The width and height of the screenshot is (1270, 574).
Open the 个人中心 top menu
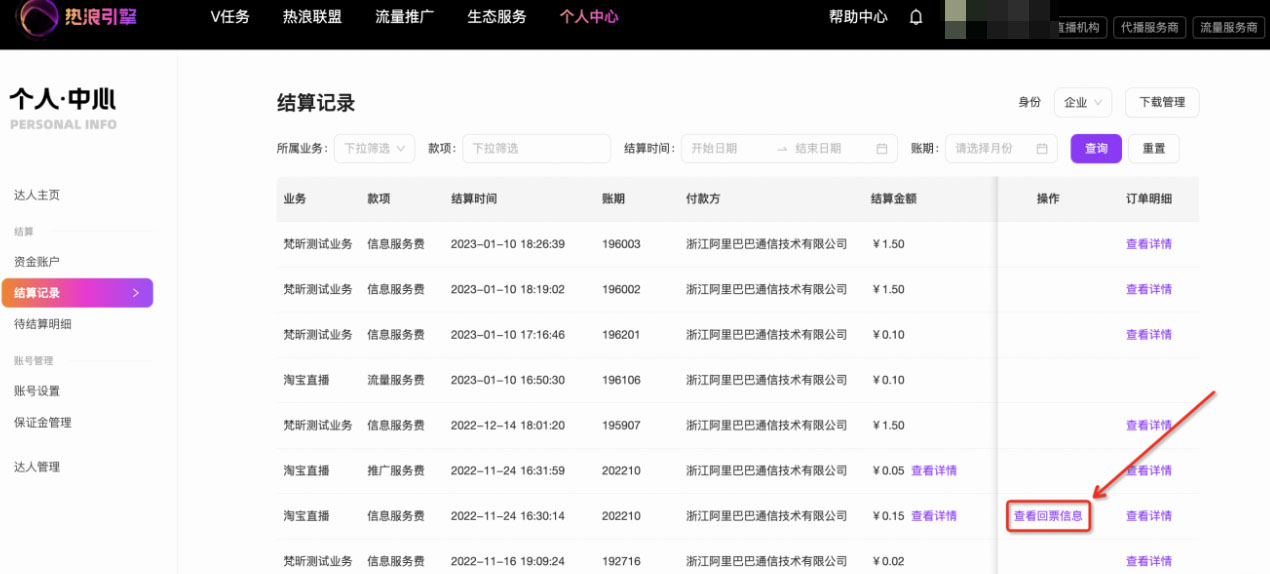coord(589,17)
